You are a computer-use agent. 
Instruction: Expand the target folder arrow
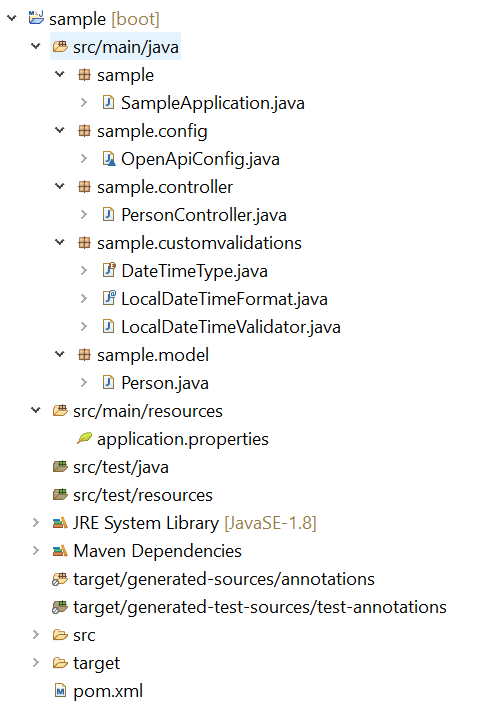pyautogui.click(x=36, y=663)
